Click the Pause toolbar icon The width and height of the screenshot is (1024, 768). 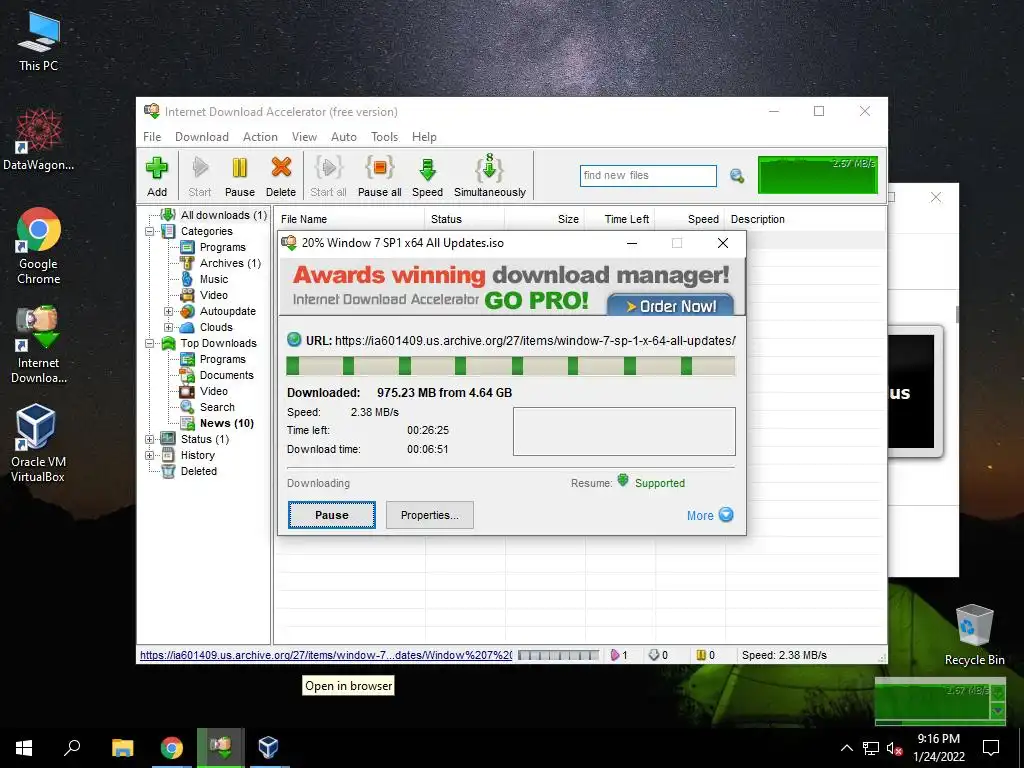[x=240, y=176]
